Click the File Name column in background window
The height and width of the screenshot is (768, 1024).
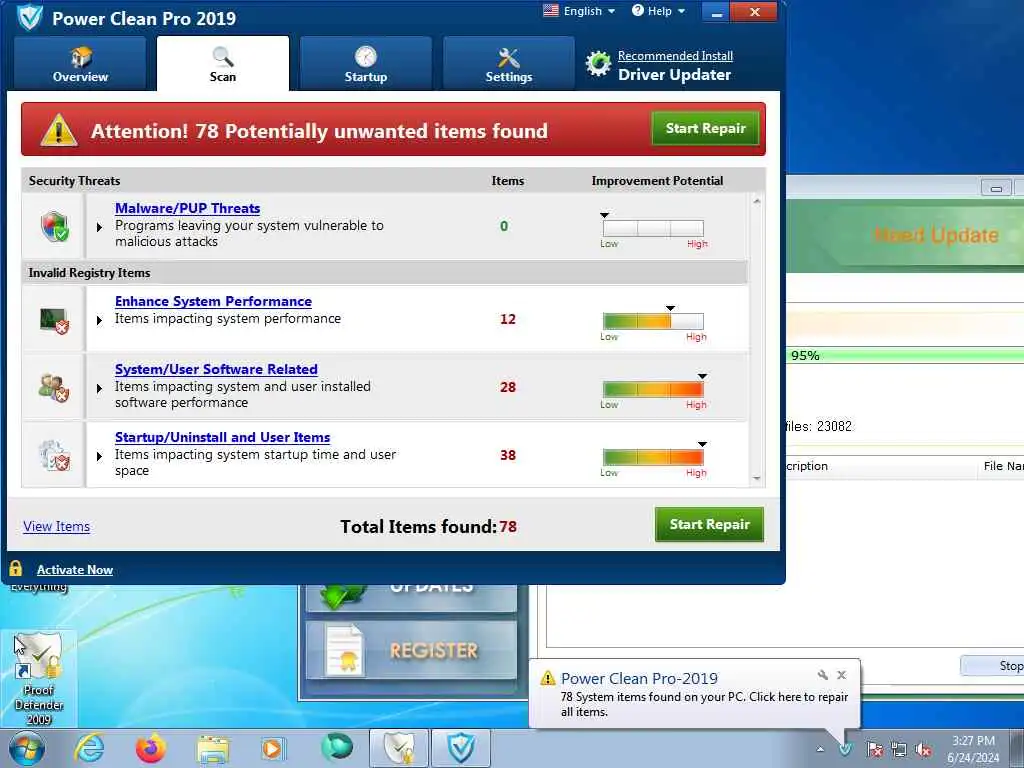point(1002,466)
